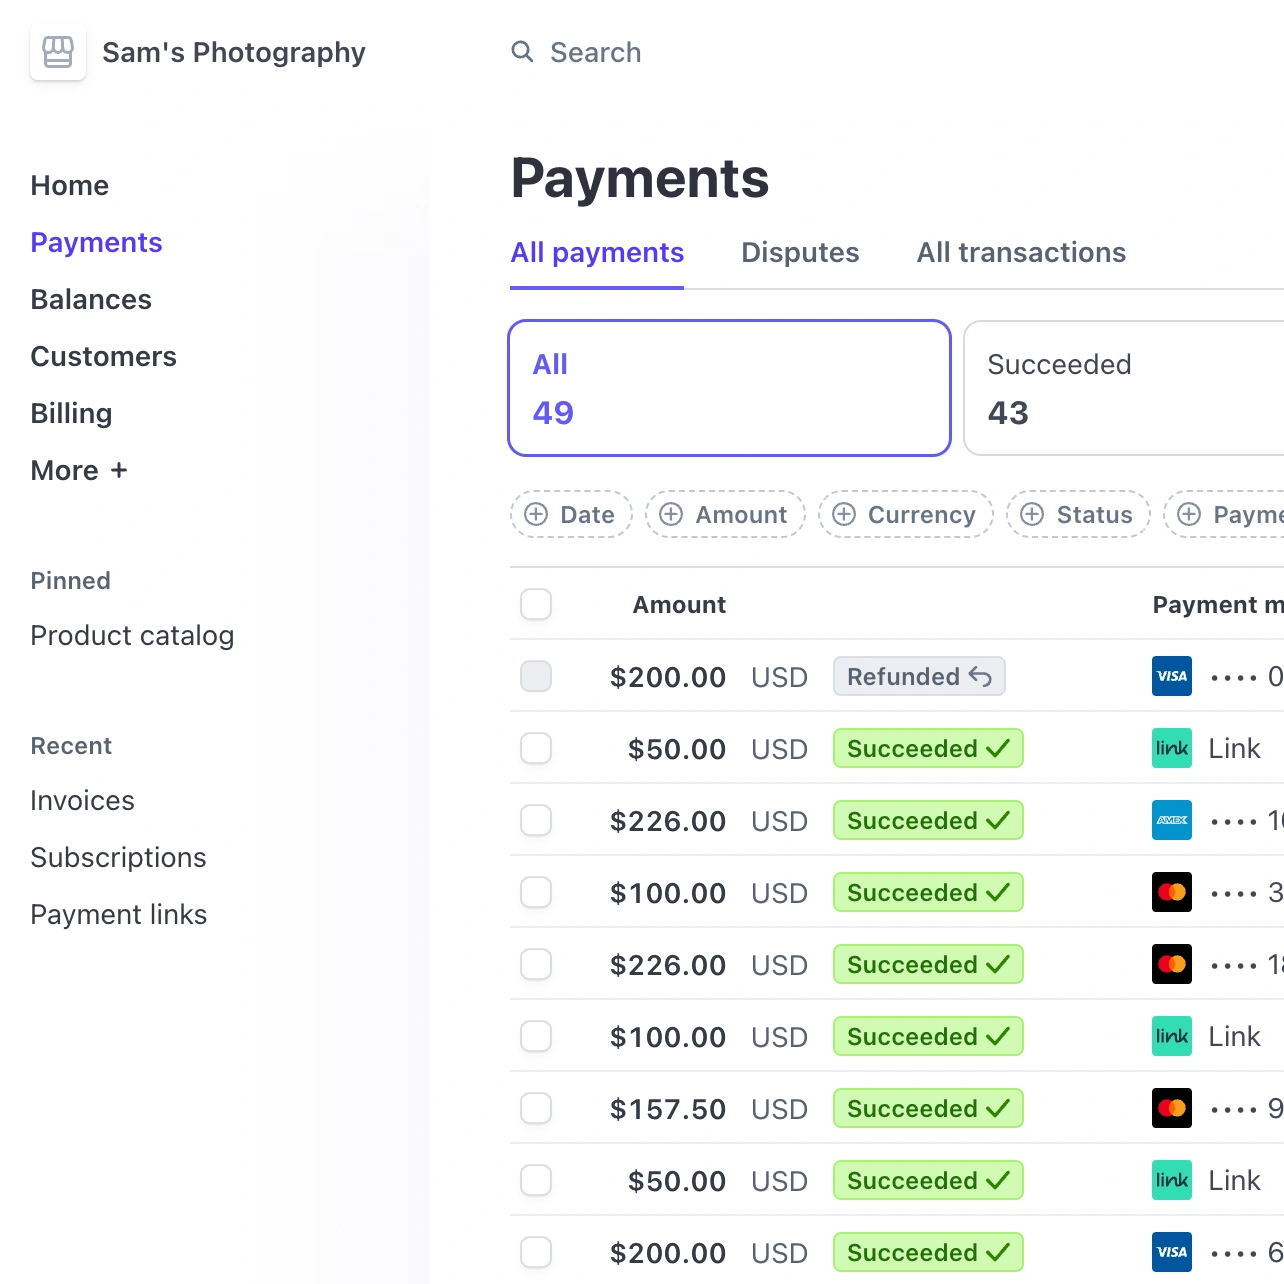Open the Status filter chip

coord(1078,515)
